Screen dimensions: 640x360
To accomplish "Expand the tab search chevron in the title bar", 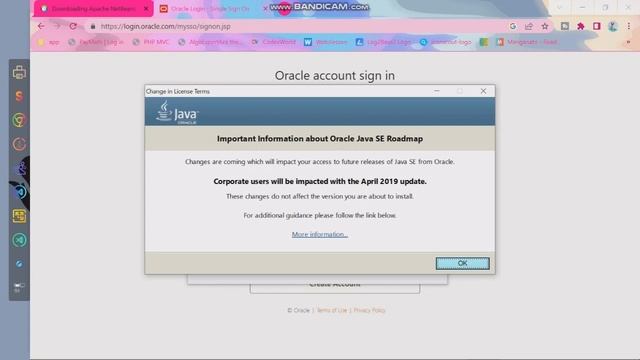I will (560, 7).
